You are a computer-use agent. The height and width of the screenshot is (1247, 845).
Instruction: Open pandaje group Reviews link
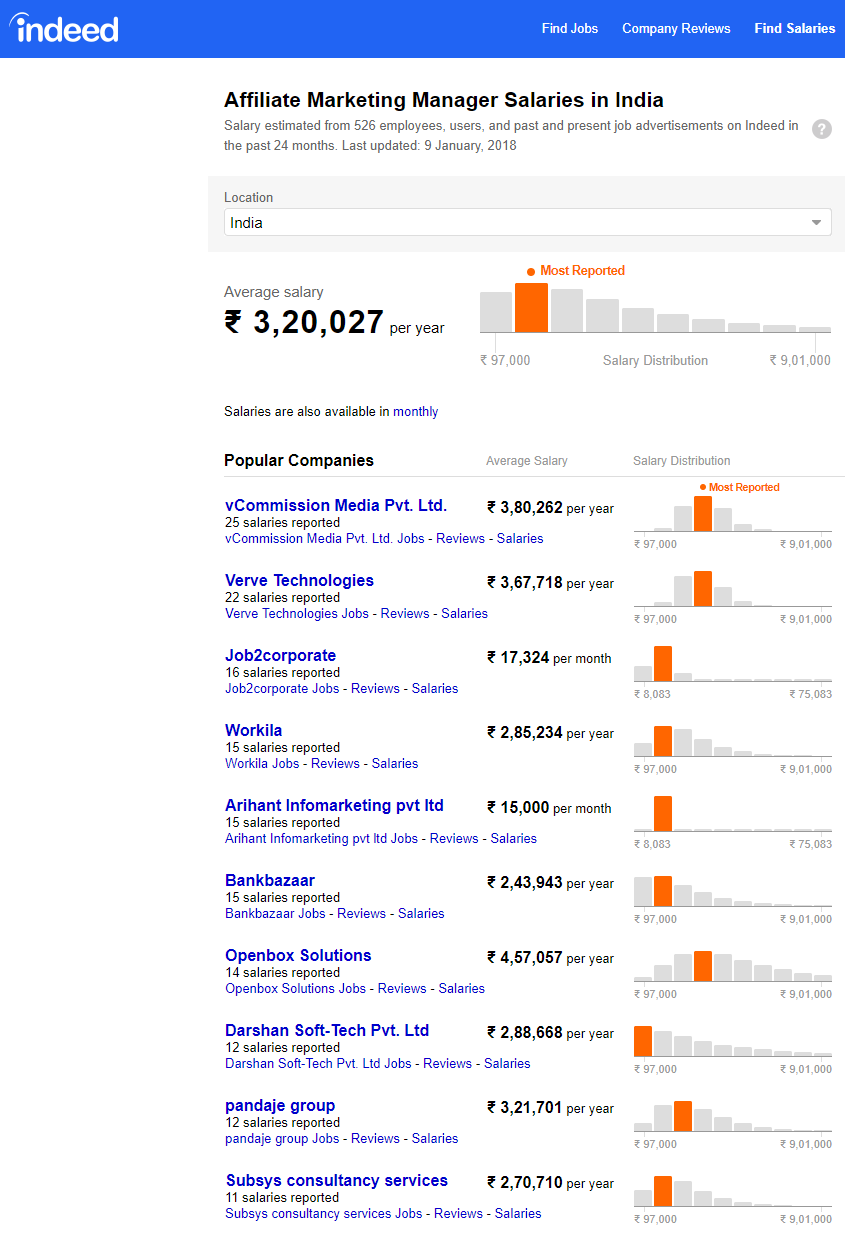375,1138
